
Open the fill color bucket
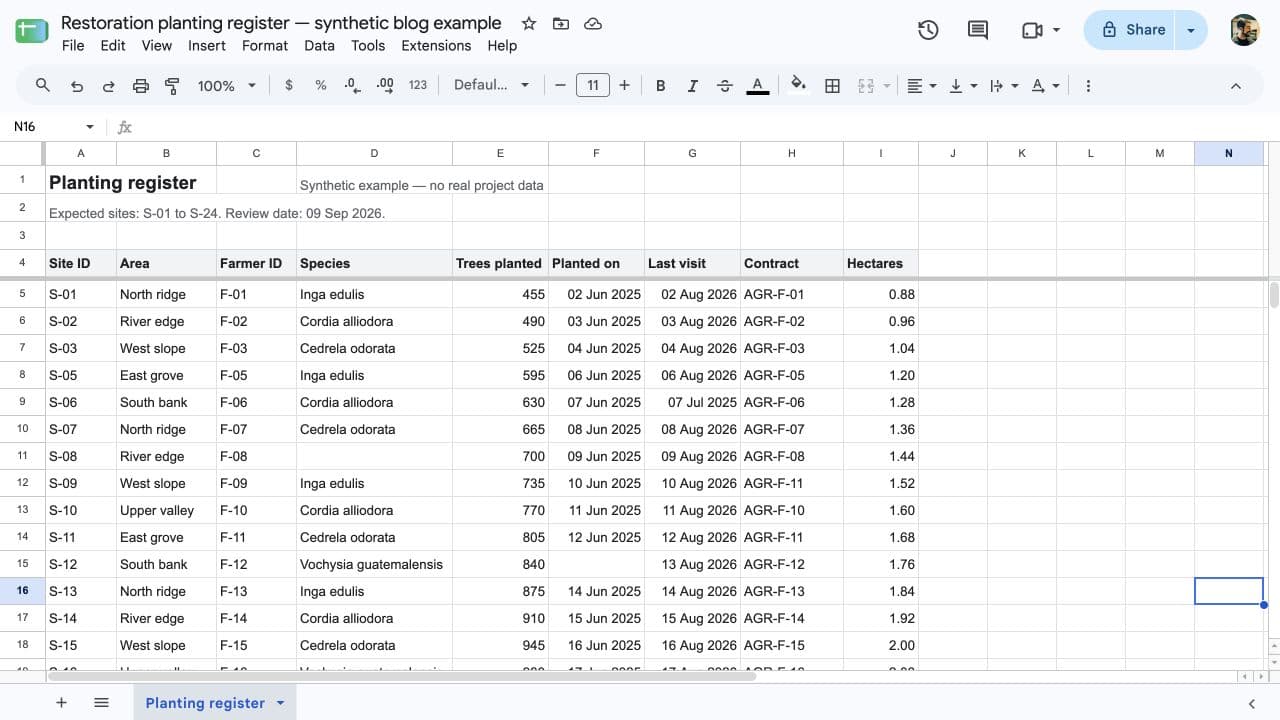point(798,86)
